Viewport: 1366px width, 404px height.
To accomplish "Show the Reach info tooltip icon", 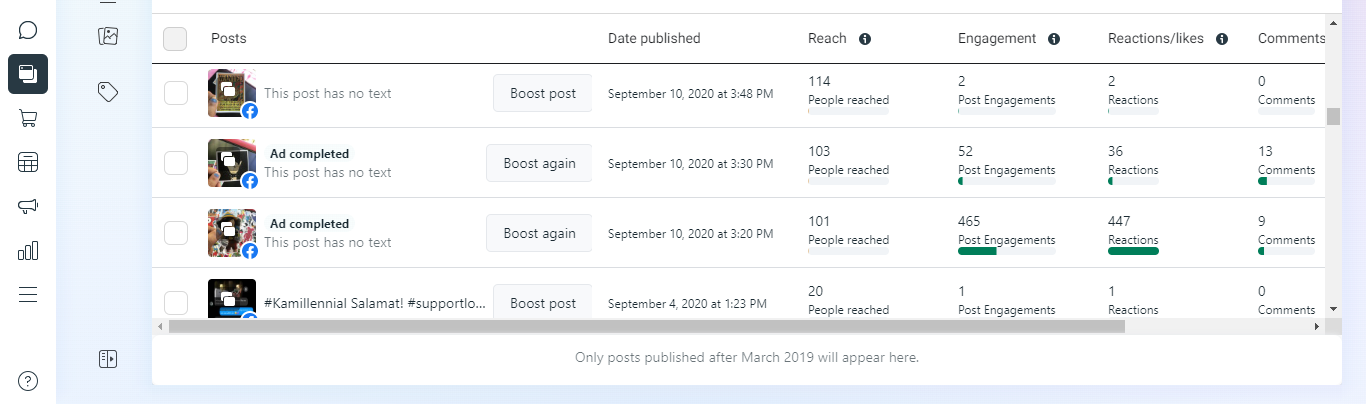I will pyautogui.click(x=865, y=39).
